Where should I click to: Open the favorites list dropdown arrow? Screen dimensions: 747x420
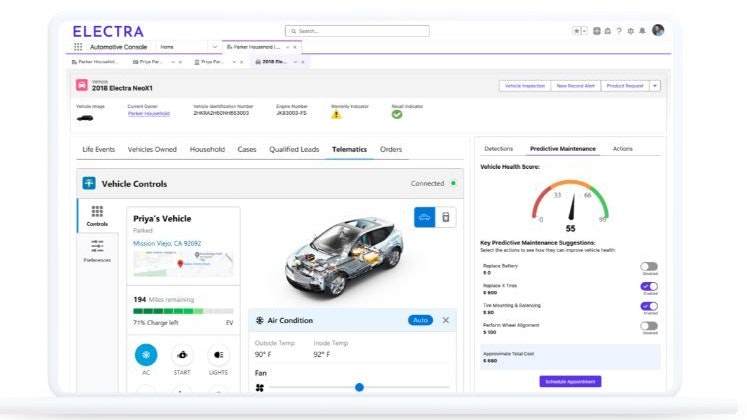tap(584, 31)
